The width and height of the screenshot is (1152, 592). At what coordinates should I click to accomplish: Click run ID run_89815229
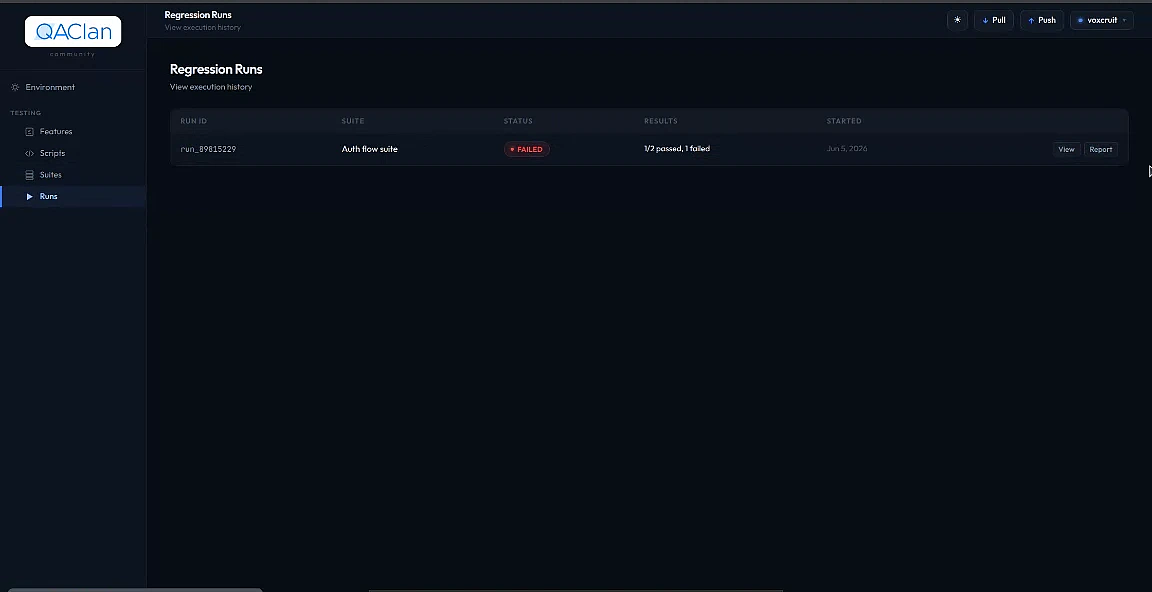[x=208, y=149]
